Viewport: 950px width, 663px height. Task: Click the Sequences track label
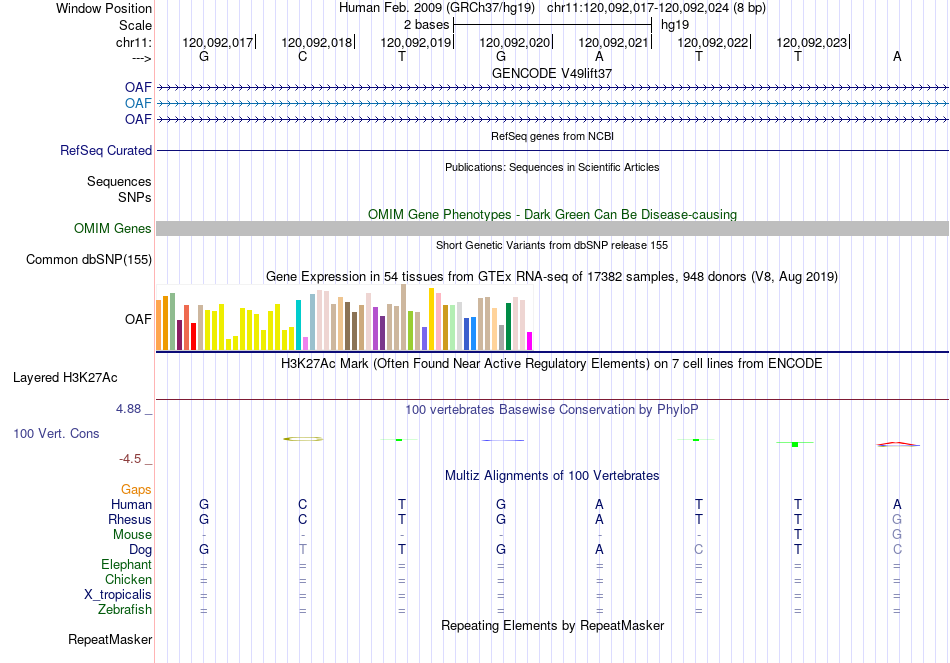pyautogui.click(x=119, y=181)
